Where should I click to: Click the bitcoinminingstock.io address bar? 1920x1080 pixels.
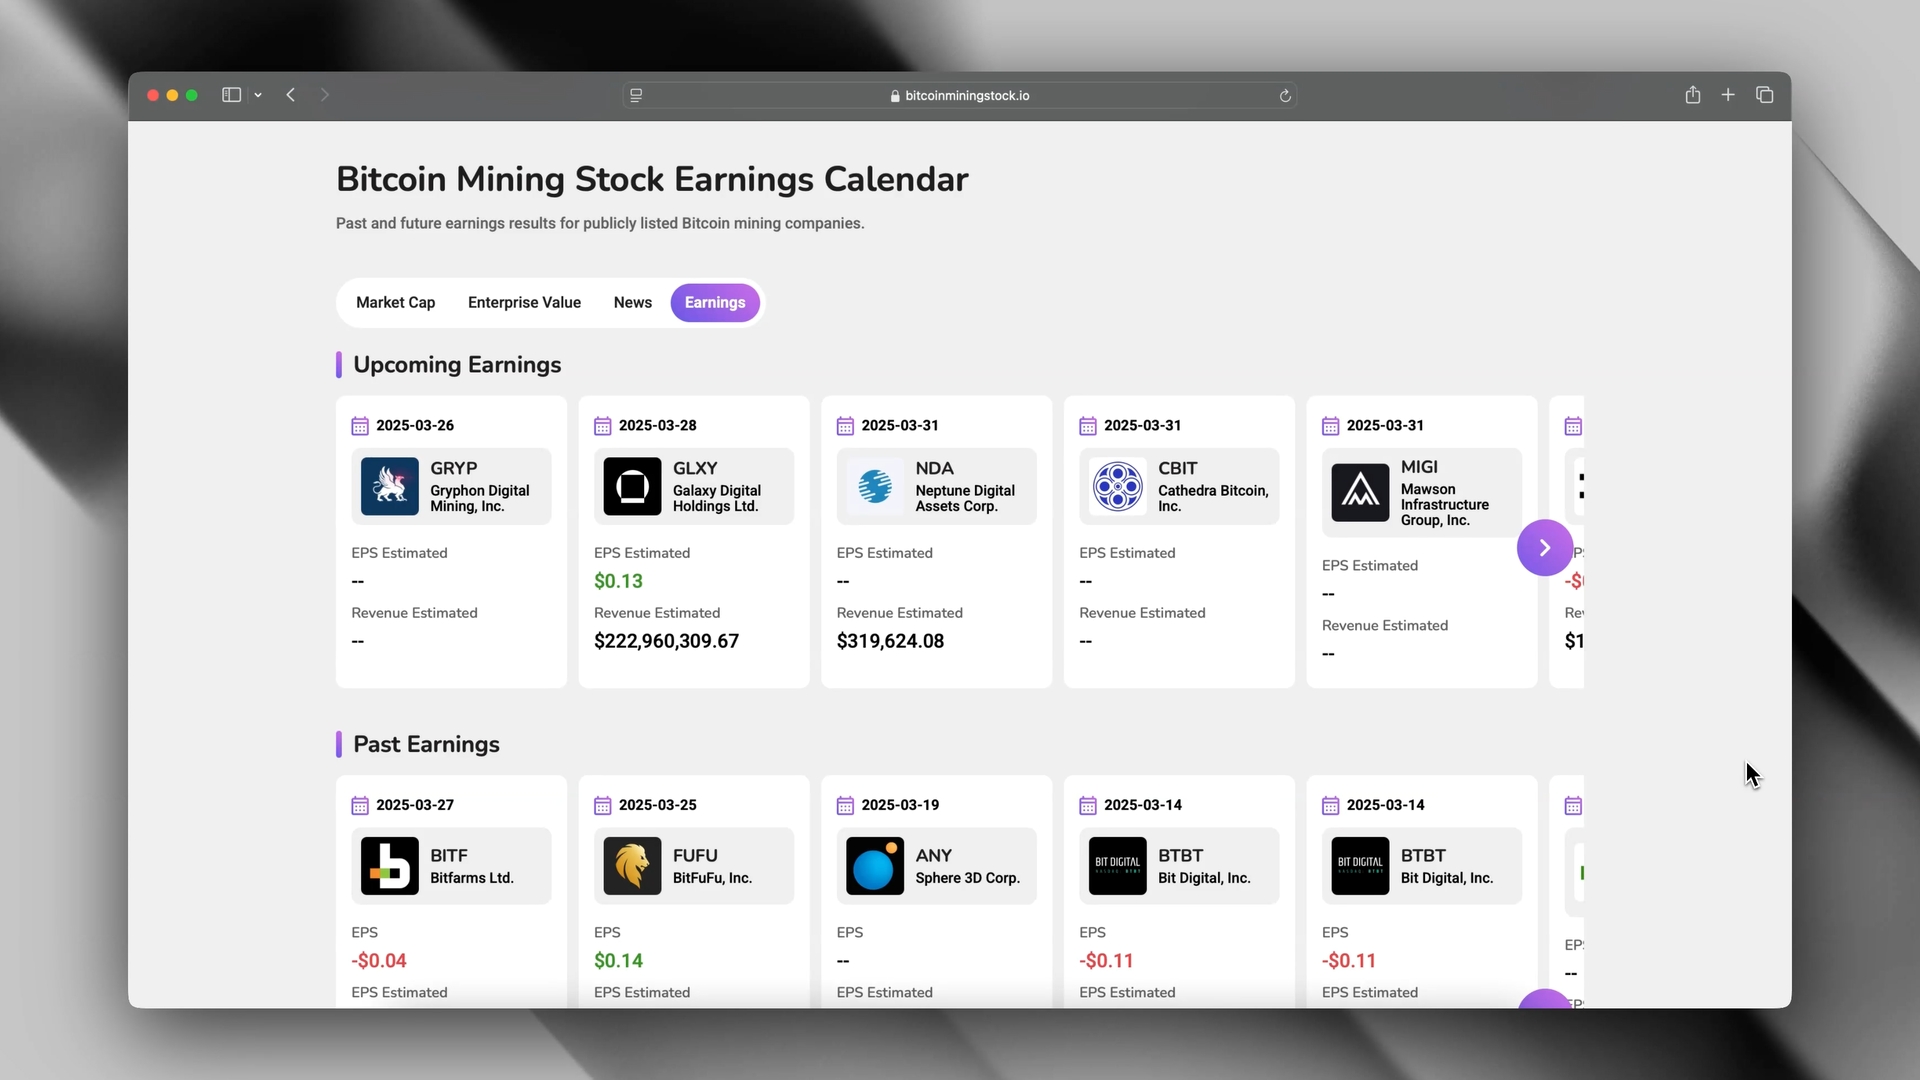click(x=960, y=96)
